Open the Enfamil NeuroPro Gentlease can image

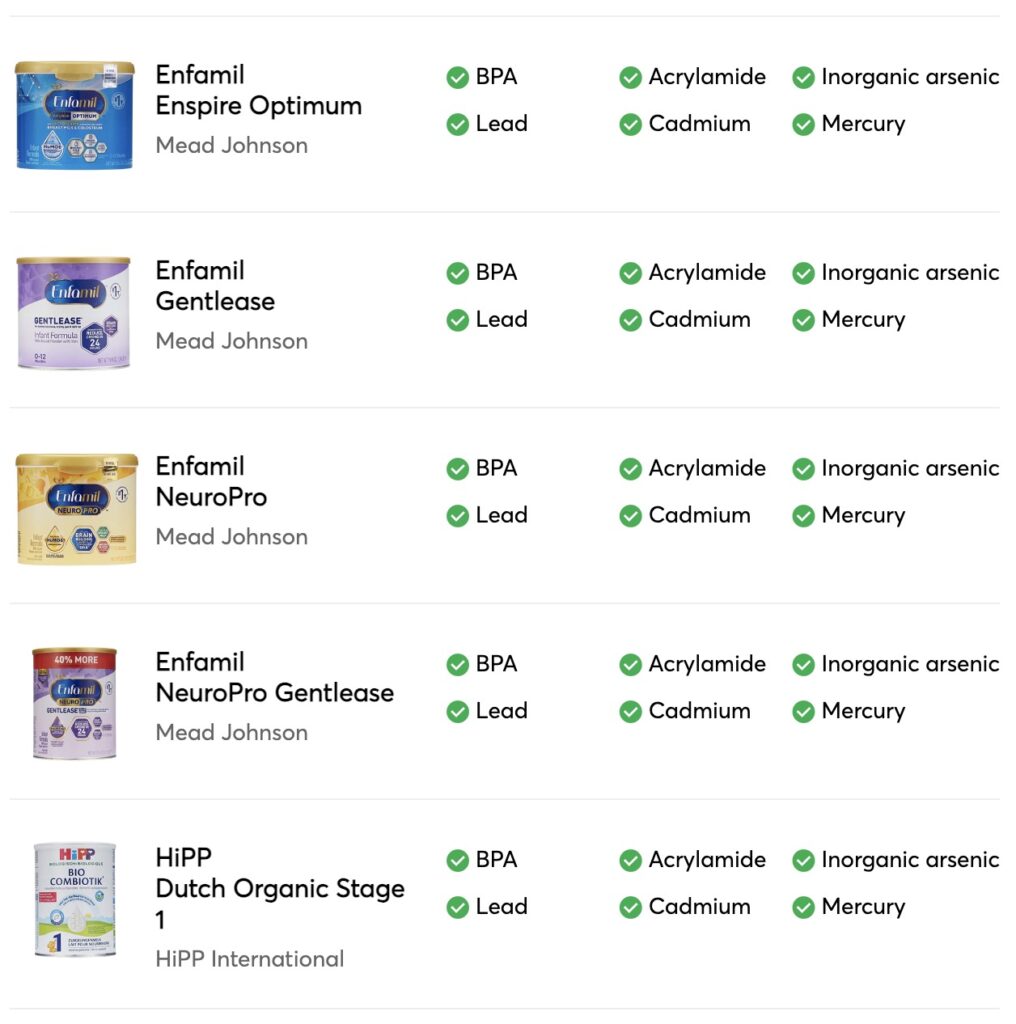click(74, 703)
